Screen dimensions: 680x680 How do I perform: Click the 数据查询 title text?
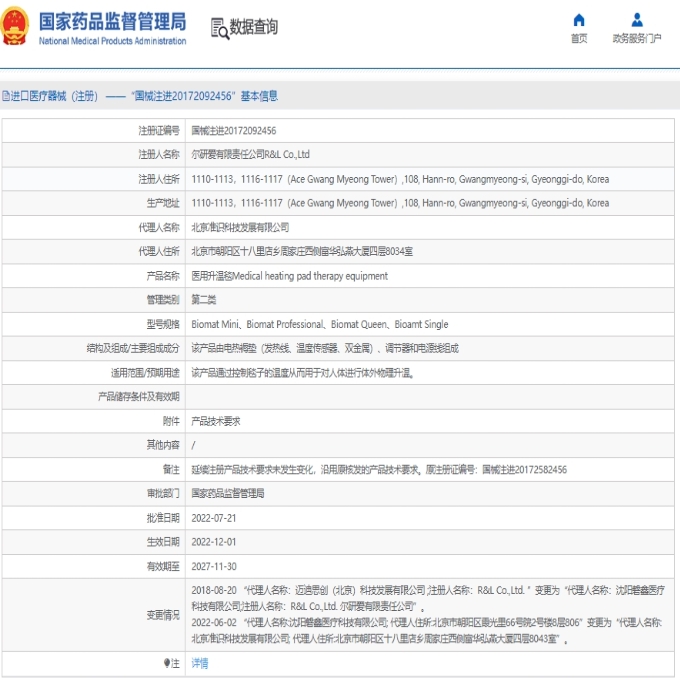(x=254, y=28)
